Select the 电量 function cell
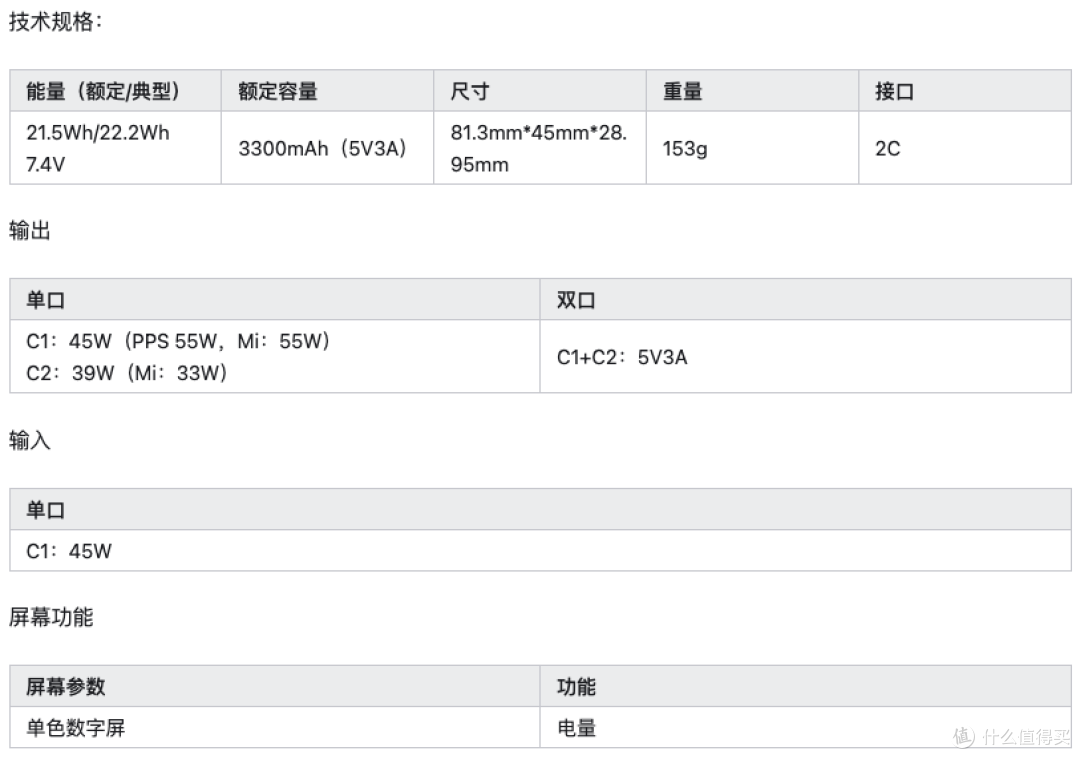This screenshot has width=1080, height=759. (x=805, y=727)
